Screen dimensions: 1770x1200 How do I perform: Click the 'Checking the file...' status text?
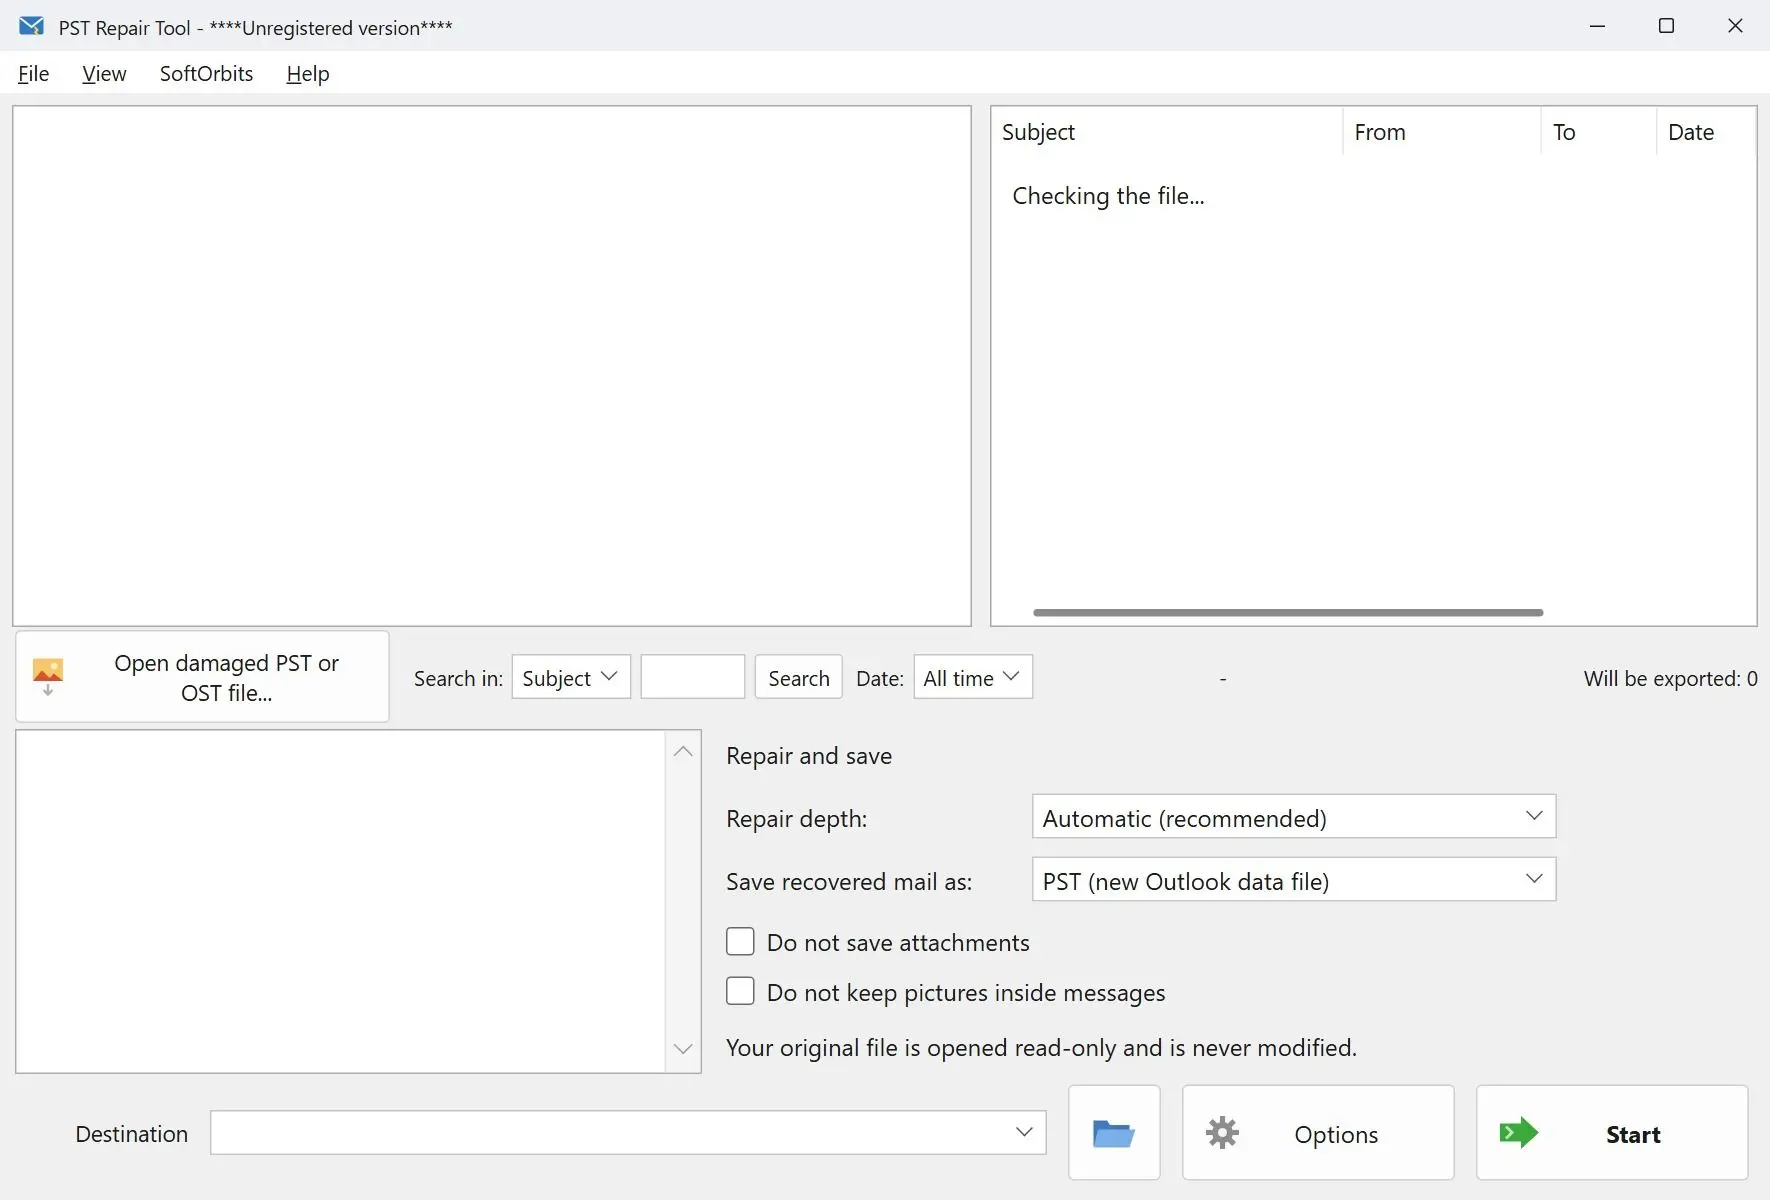click(x=1108, y=196)
